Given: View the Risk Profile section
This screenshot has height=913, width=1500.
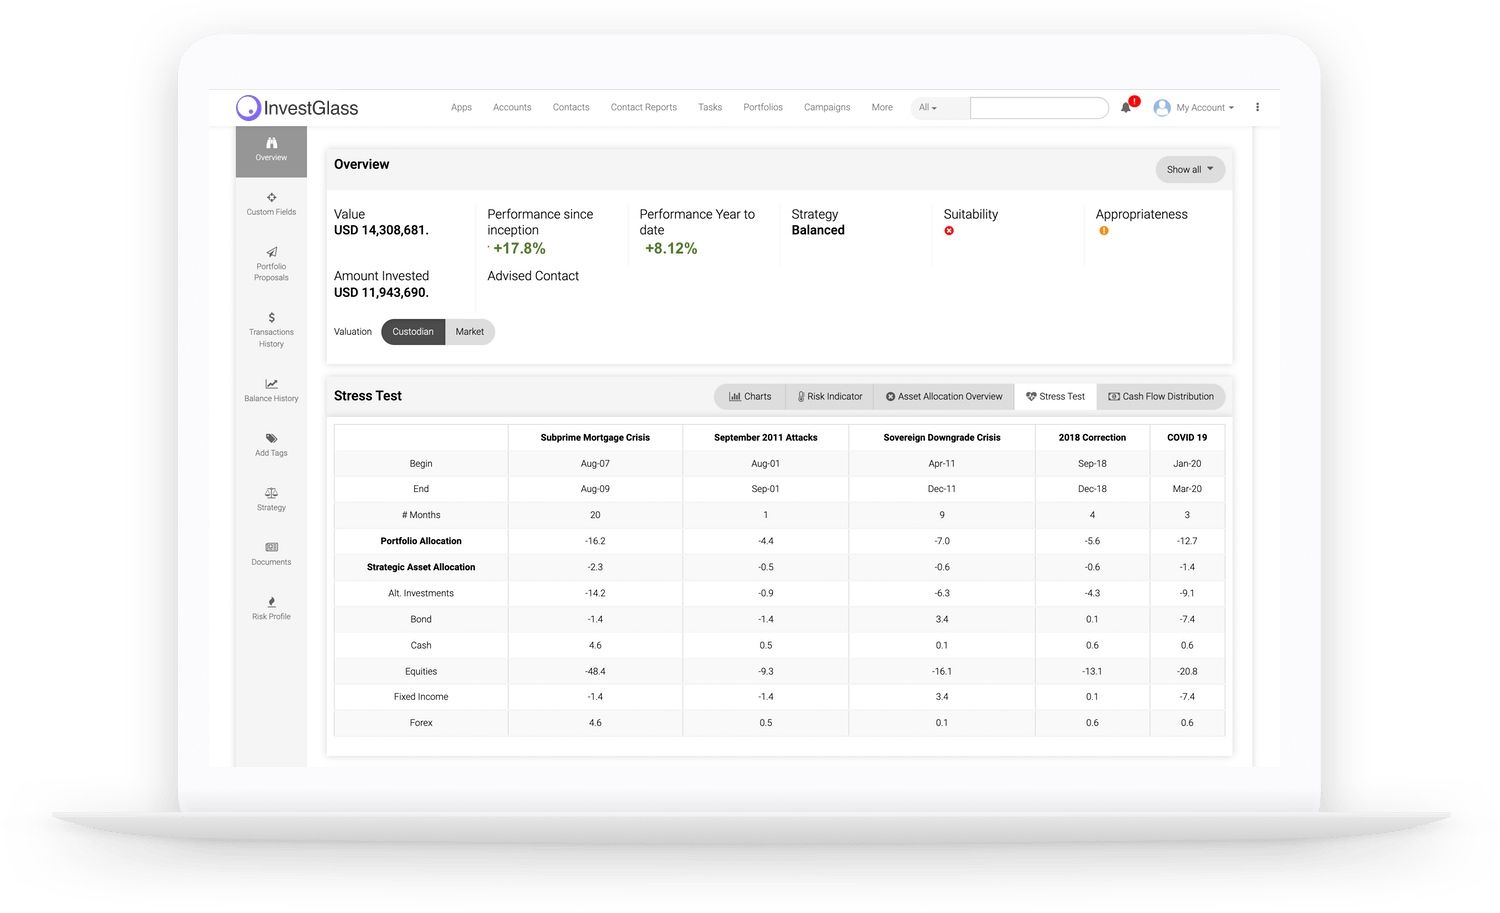Looking at the screenshot, I should pyautogui.click(x=270, y=608).
